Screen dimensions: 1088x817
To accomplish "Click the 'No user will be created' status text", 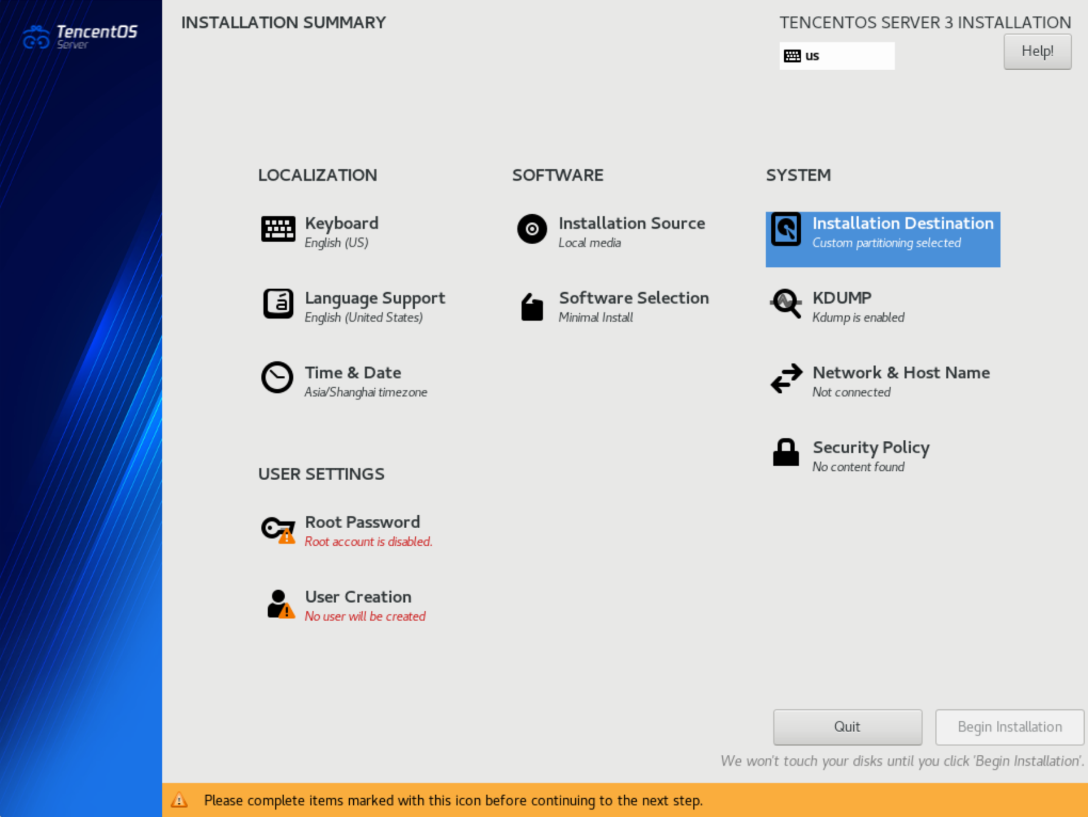I will click(365, 616).
